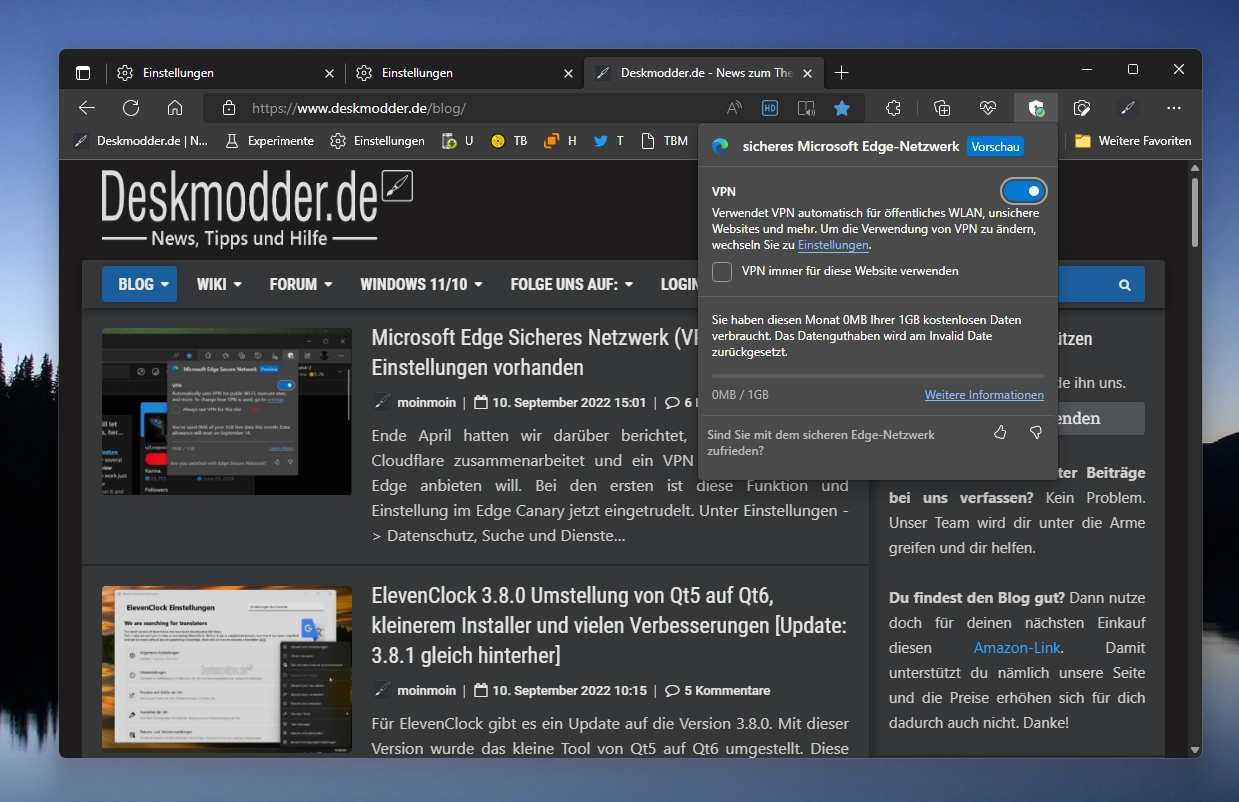
Task: Open Immersive Reader icon
Action: pyautogui.click(x=806, y=108)
